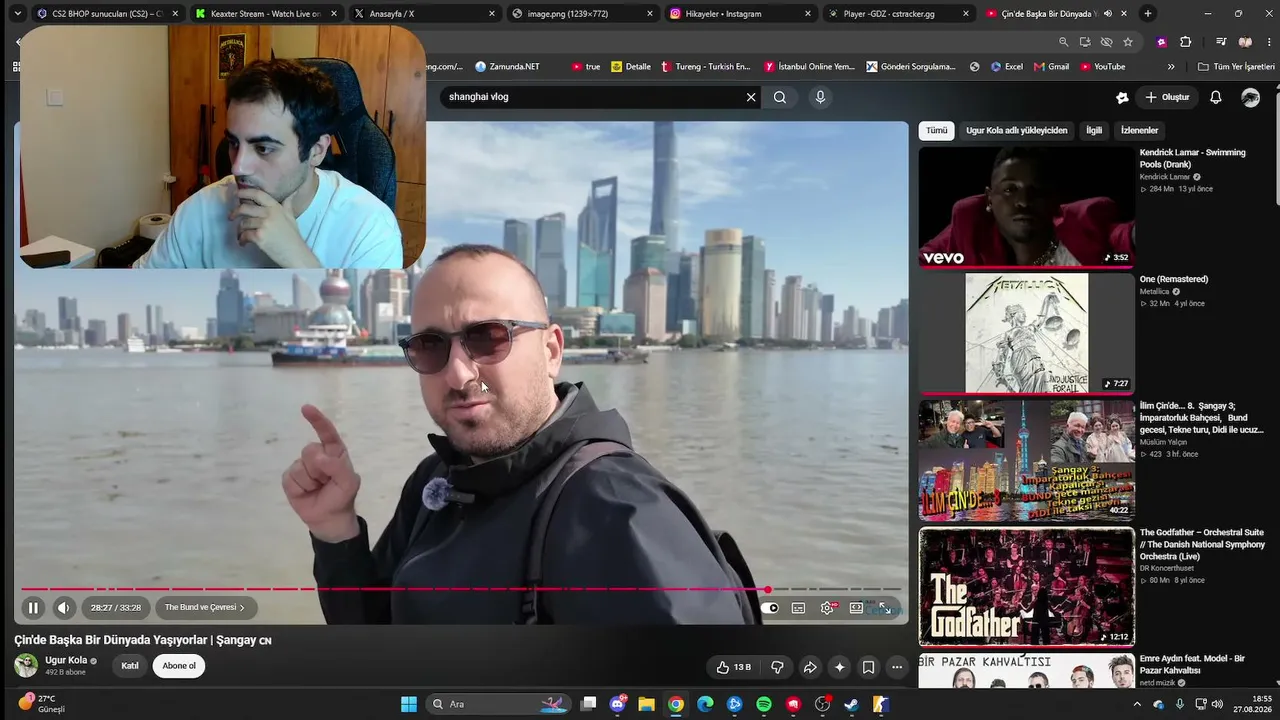Expand the 'The Bund ve Çevresi' chapter
Viewport: 1280px width, 720px height.
pyautogui.click(x=205, y=607)
